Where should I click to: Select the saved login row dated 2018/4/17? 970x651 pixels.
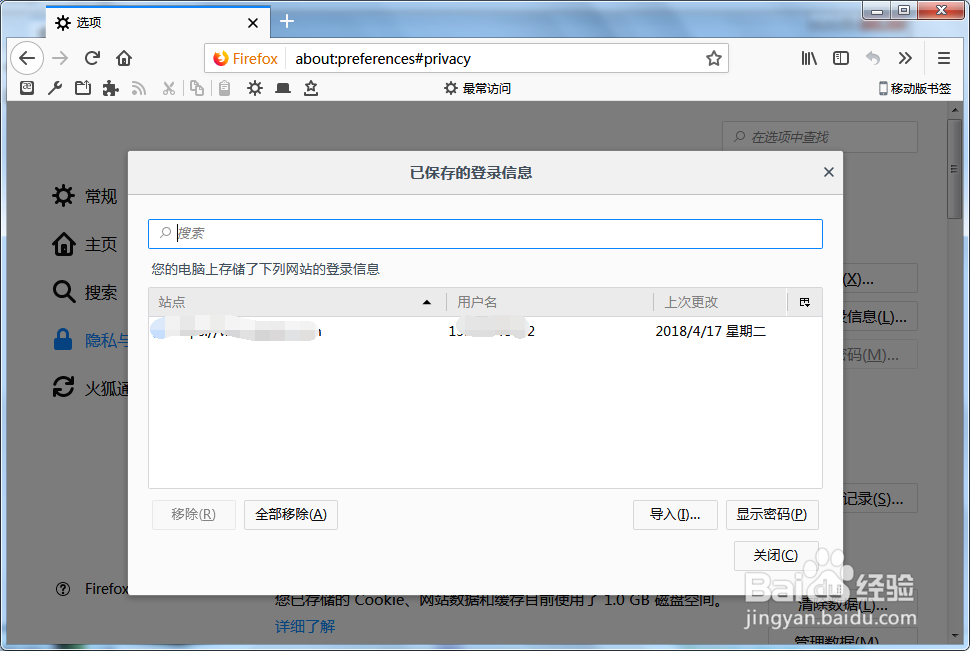click(486, 331)
